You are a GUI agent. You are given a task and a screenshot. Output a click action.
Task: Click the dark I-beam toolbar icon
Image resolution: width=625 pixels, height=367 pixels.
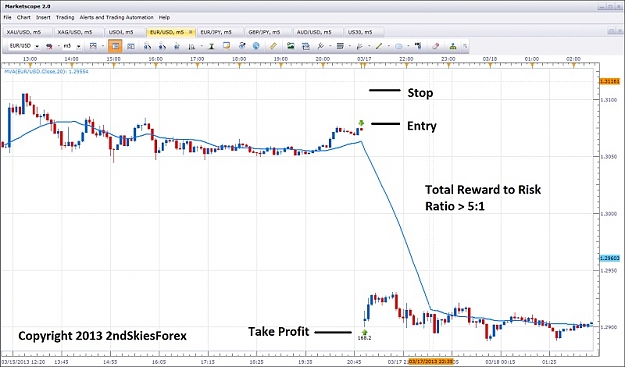[212, 46]
